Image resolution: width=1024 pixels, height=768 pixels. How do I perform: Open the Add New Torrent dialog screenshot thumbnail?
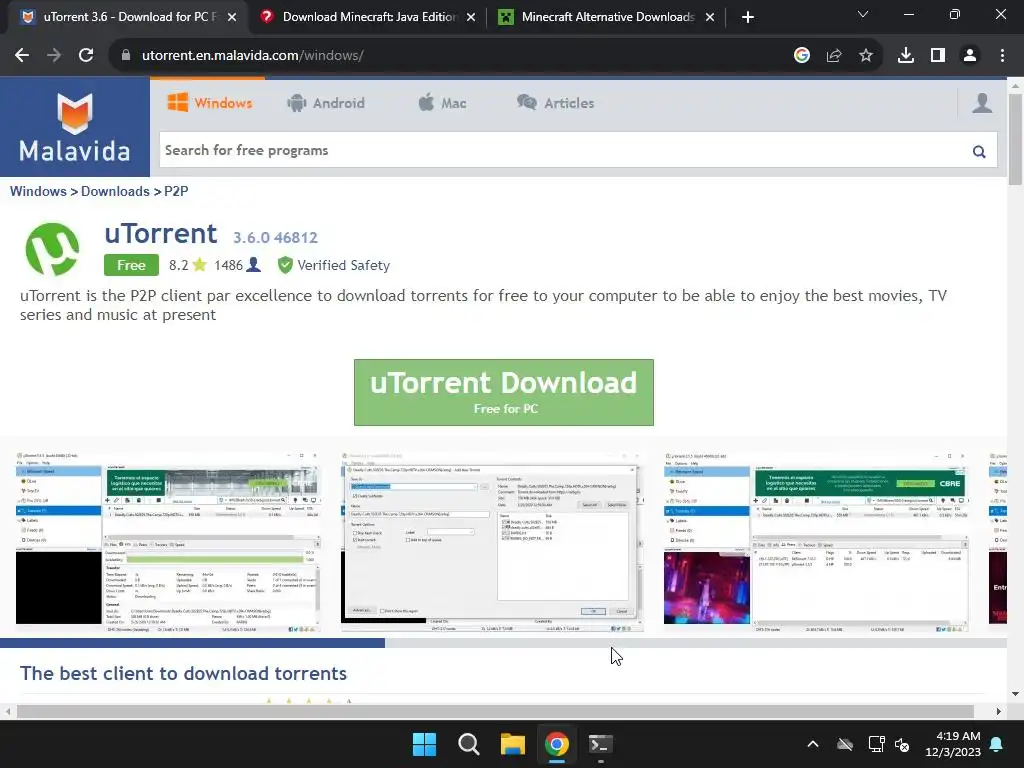coord(492,541)
